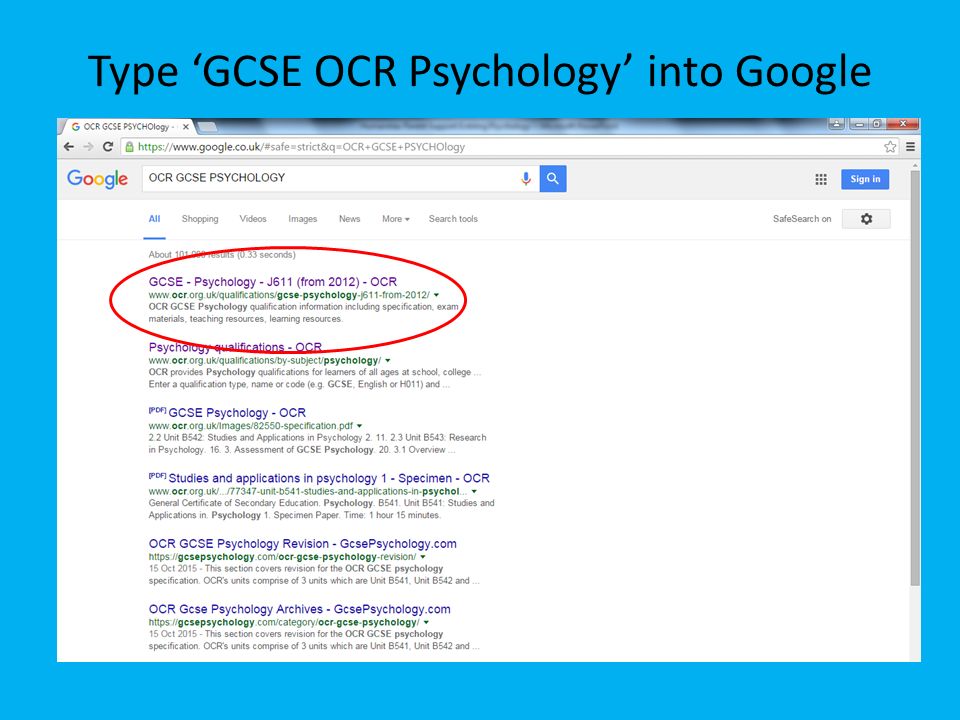
Task: Open the Chrome hamburger menu
Action: (x=910, y=147)
